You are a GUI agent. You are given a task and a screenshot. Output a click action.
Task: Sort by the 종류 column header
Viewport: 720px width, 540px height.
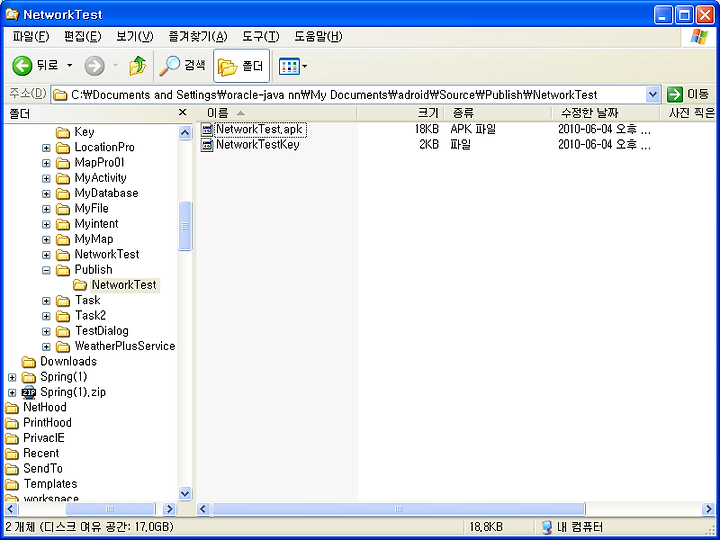click(498, 113)
